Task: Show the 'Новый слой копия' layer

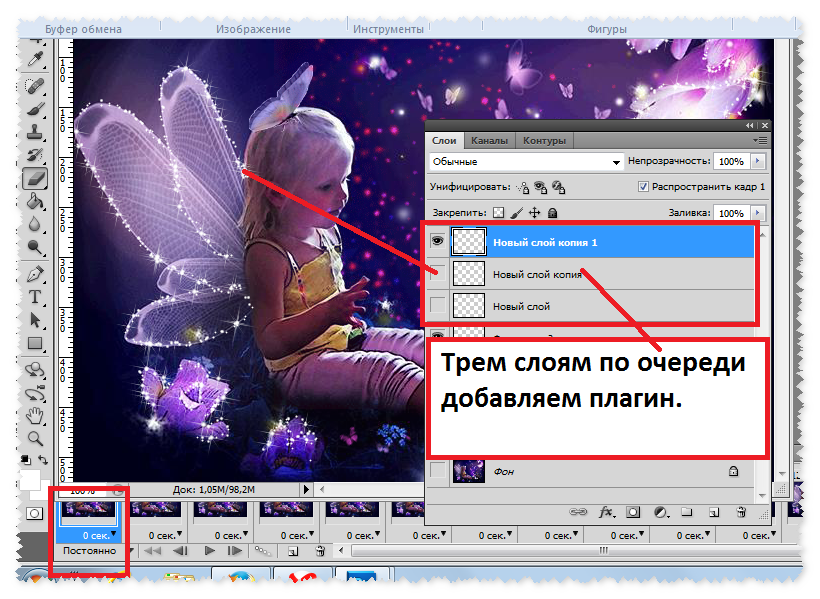Action: (x=437, y=273)
